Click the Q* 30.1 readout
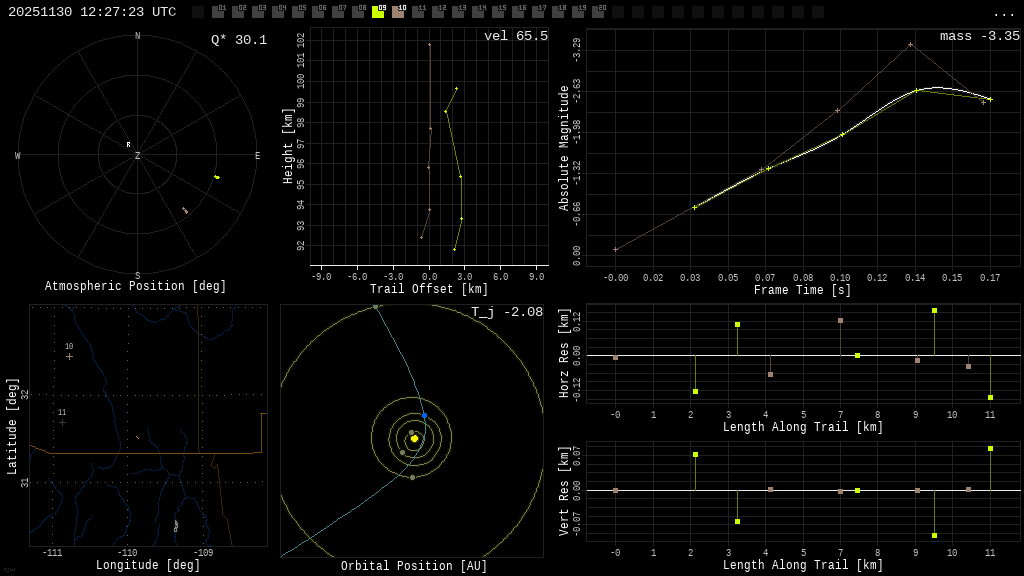 (x=239, y=40)
